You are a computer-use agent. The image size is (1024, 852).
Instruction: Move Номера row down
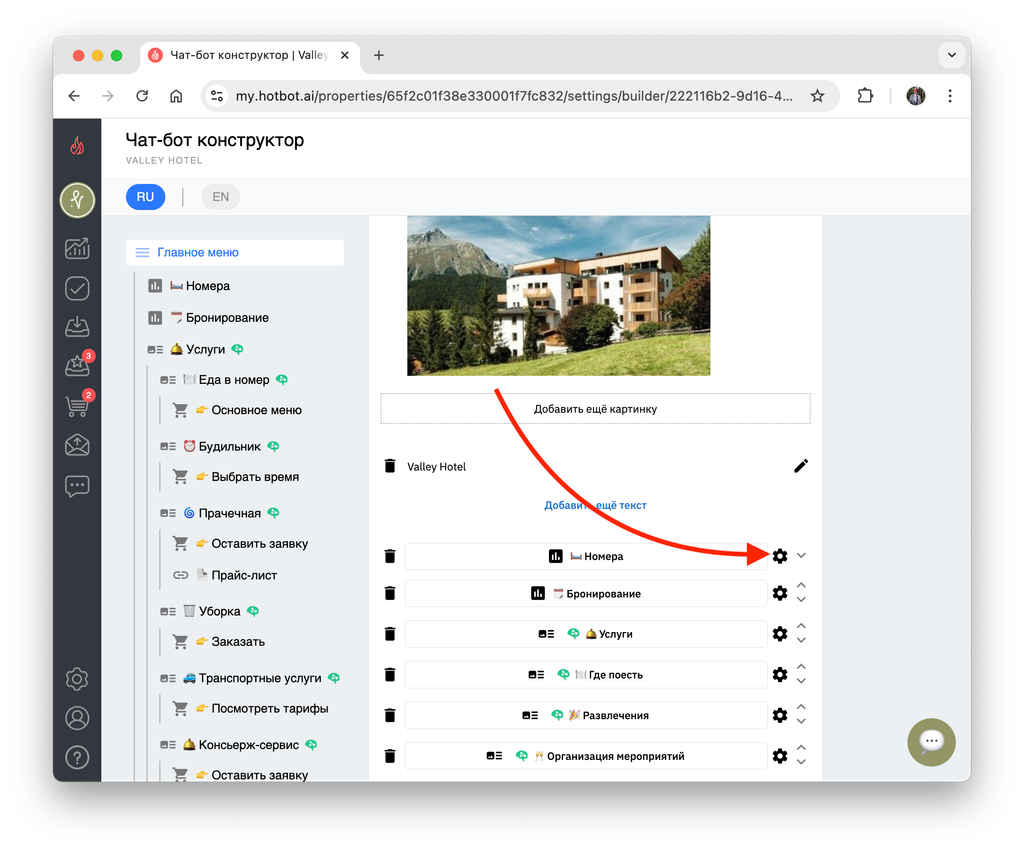(x=801, y=556)
